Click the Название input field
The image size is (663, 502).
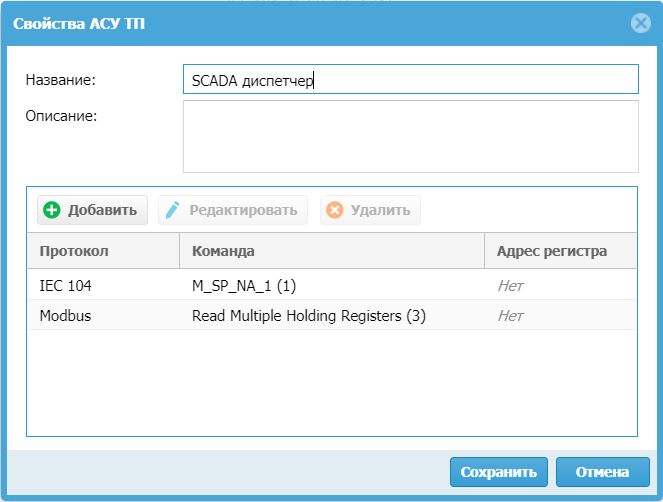tap(410, 79)
